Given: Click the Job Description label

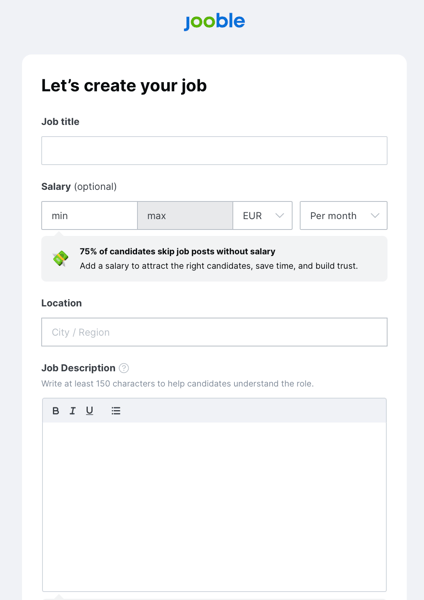Looking at the screenshot, I should pos(78,368).
